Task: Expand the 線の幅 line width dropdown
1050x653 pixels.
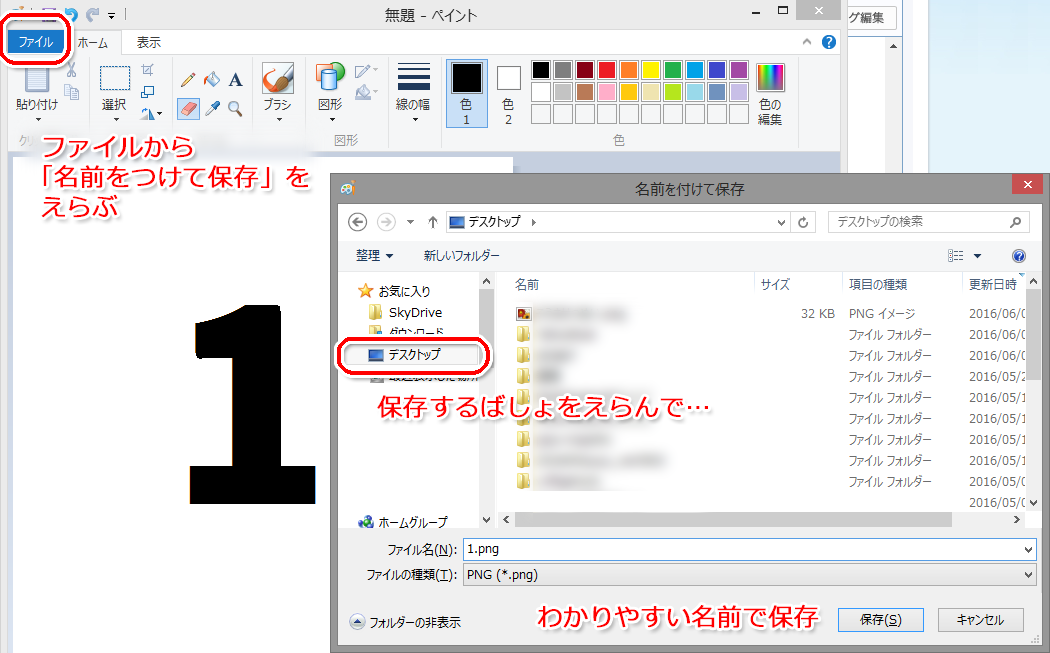Action: pos(413,93)
